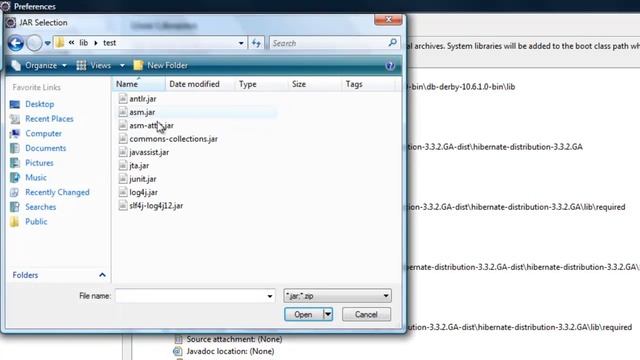Go back using the blue Back arrow

pos(16,43)
